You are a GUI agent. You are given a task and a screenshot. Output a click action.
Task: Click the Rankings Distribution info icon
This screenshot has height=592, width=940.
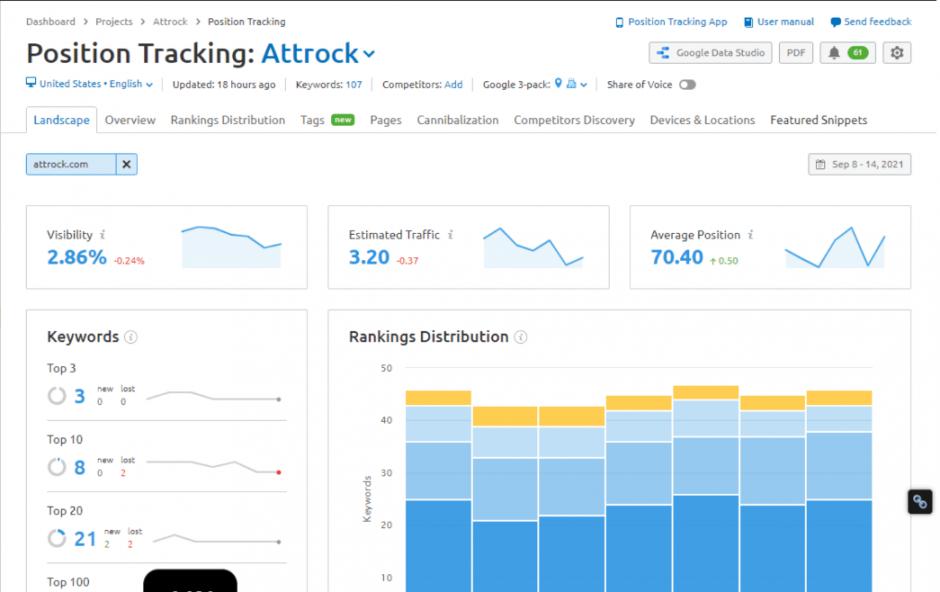click(x=521, y=338)
